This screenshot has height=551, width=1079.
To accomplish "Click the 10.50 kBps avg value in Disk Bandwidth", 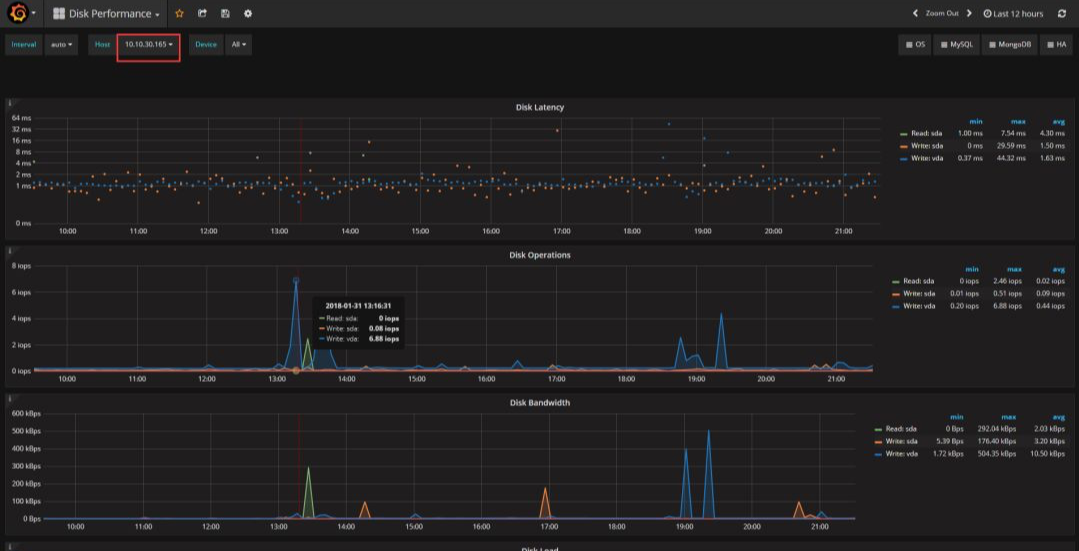I will coord(1049,454).
